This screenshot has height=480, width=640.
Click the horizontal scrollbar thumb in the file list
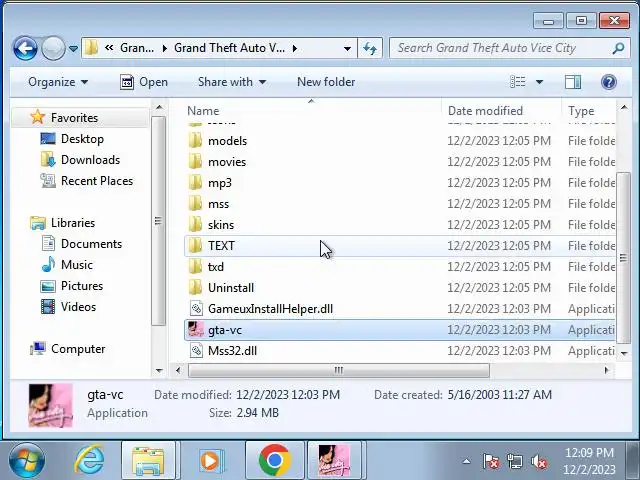pyautogui.click(x=338, y=371)
